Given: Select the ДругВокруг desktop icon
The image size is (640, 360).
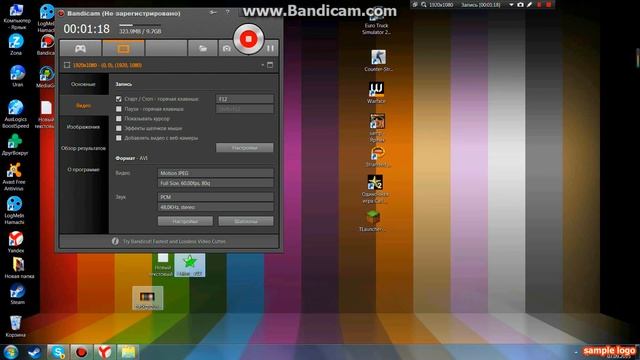Looking at the screenshot, I should 15,145.
